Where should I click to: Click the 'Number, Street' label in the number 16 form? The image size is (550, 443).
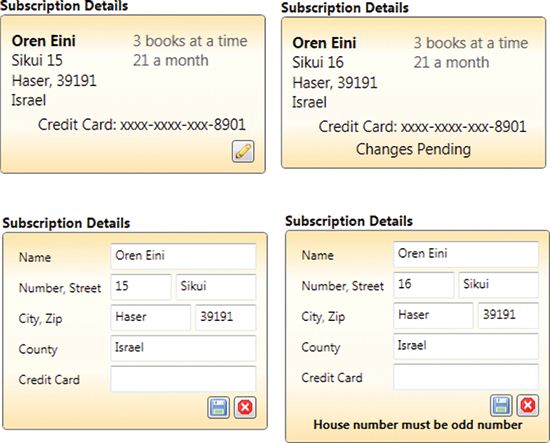[x=343, y=286]
